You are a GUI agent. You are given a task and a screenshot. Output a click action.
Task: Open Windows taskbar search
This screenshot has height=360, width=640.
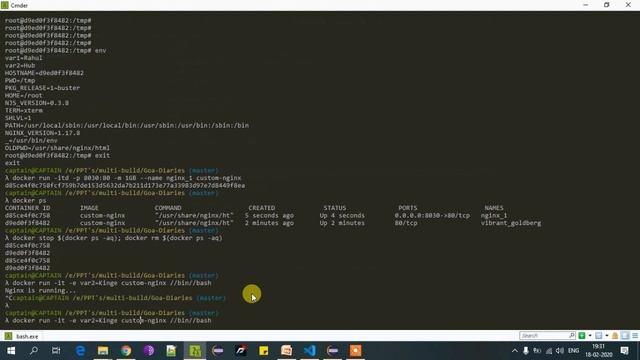[x=34, y=351]
